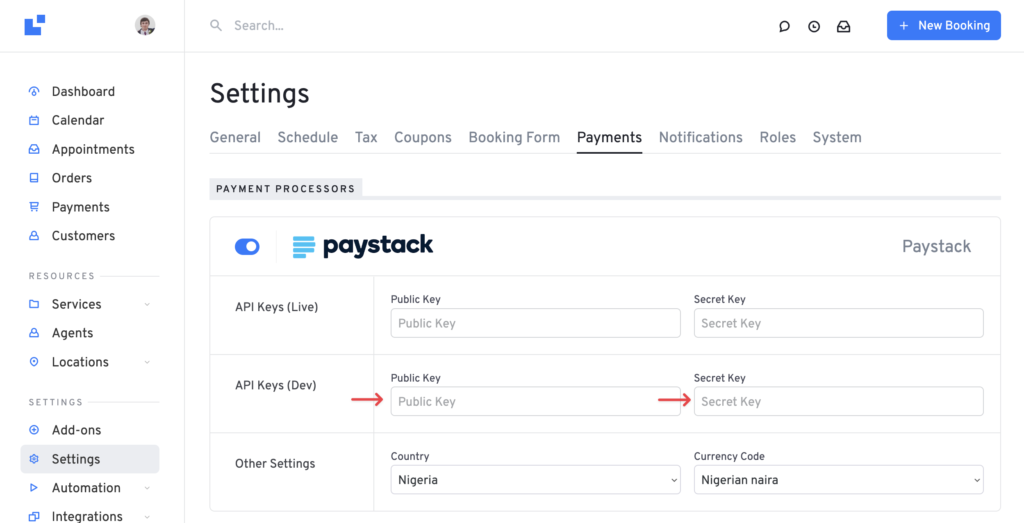
Task: Select the Payments settings tab
Action: (609, 138)
